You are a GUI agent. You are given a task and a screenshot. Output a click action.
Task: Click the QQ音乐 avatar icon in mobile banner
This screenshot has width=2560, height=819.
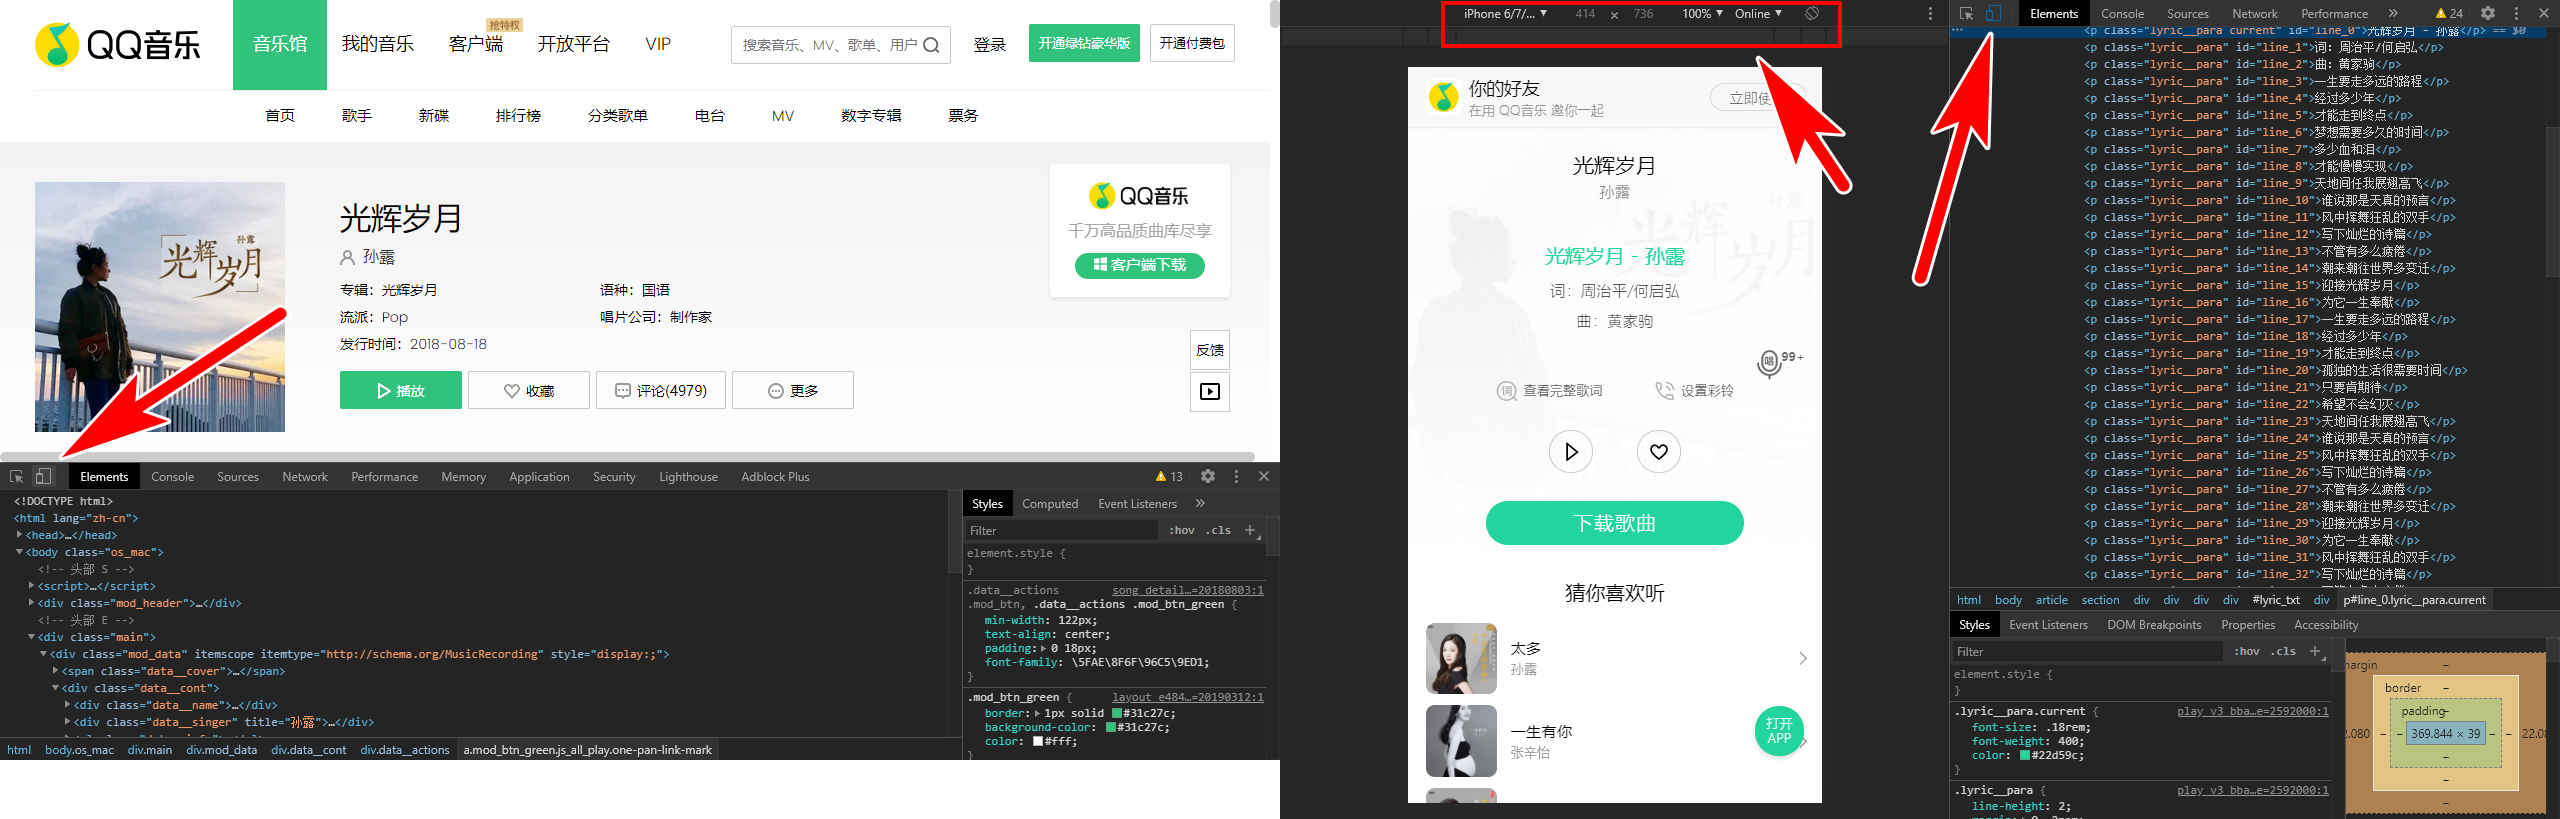coord(1443,97)
